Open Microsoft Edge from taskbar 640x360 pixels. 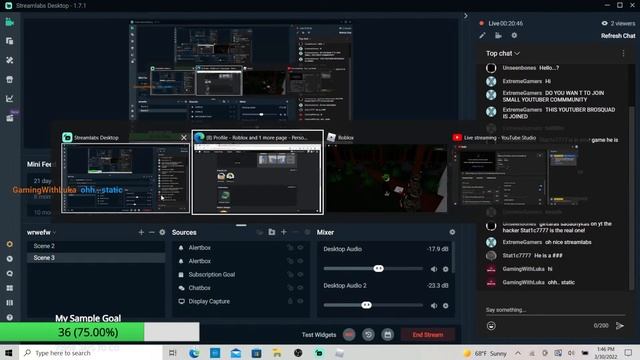(x=194, y=353)
